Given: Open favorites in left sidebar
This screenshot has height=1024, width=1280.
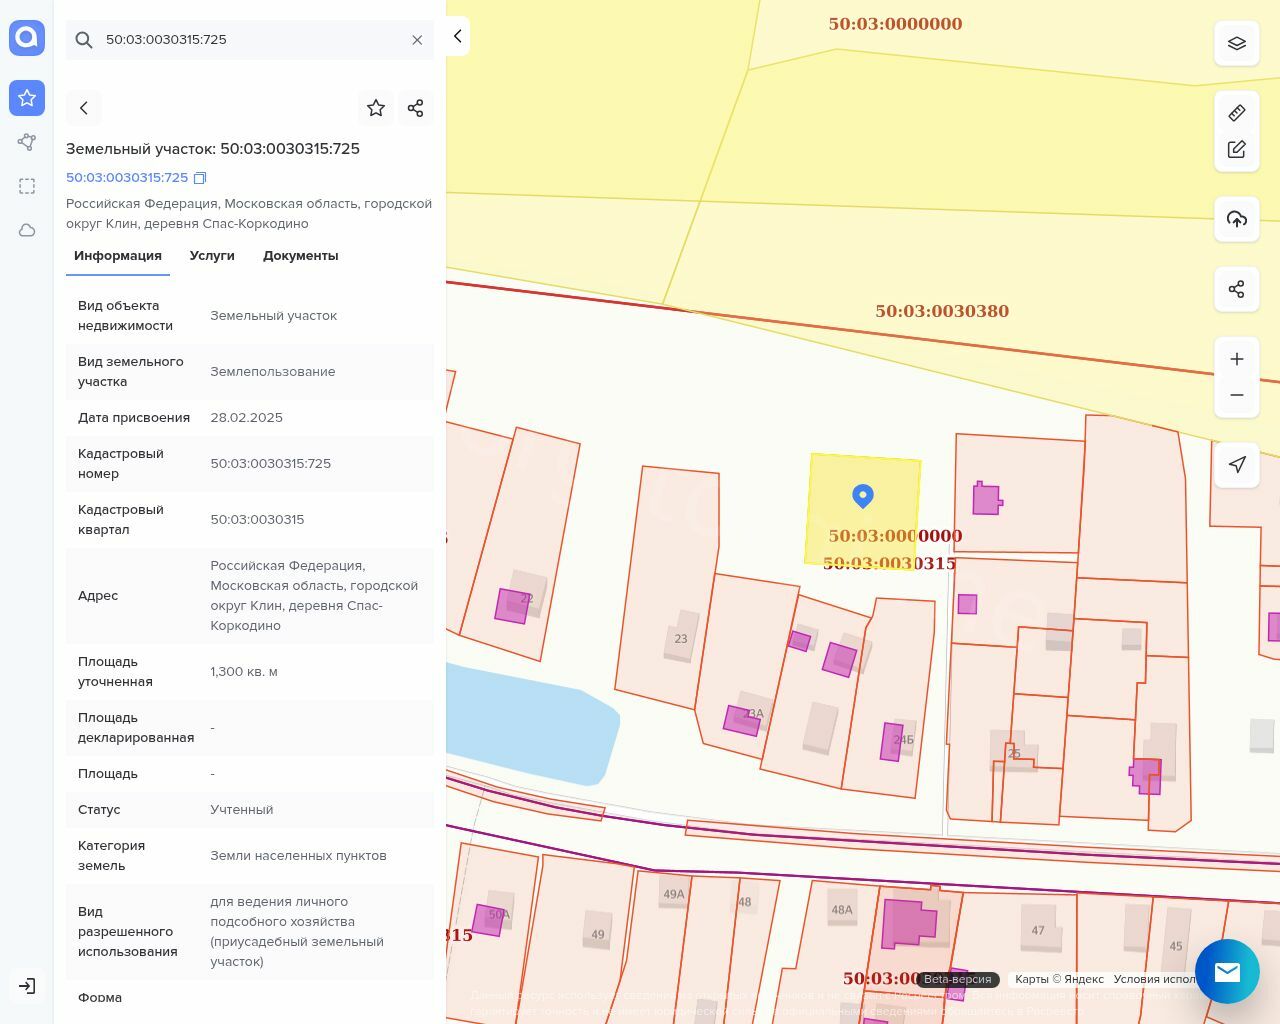Looking at the screenshot, I should click(27, 98).
